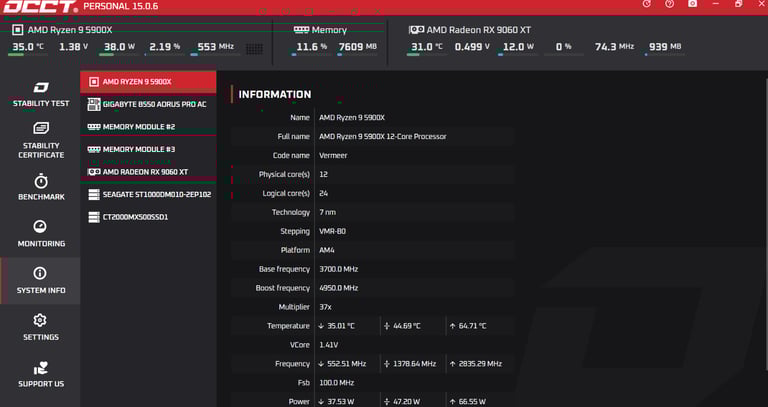Viewport: 768px width, 407px height.
Task: Click the clock icon in the title bar
Action: 647,4
